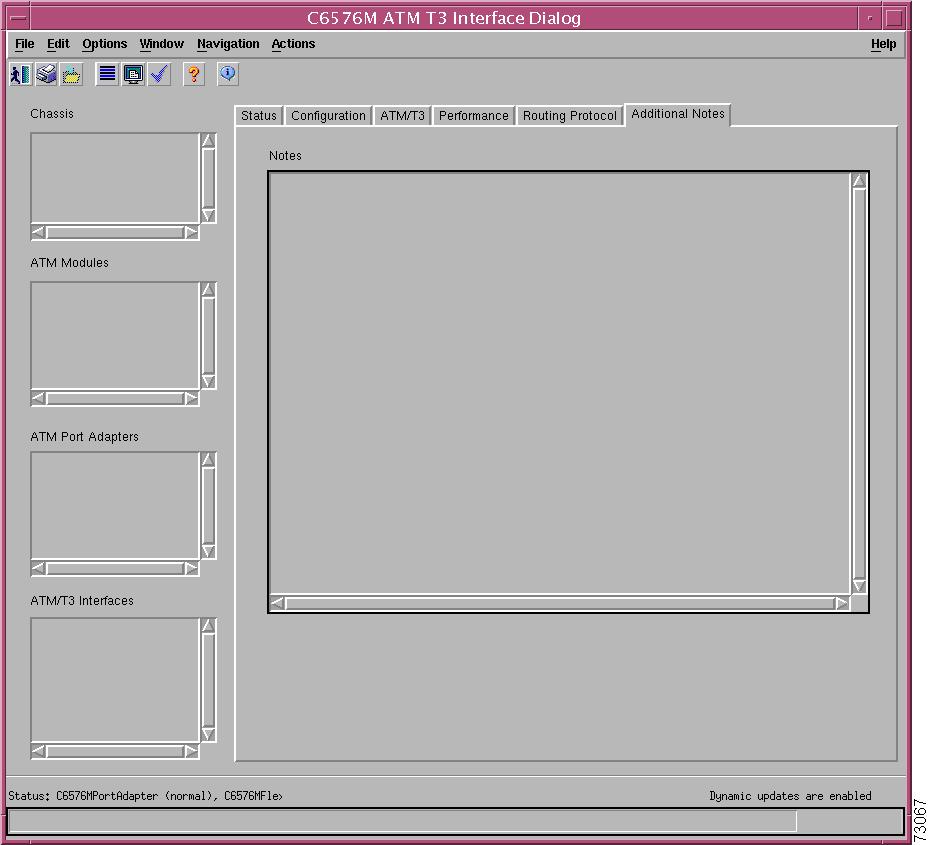
Task: Click ATM Port Adapters scroll right arrow
Action: coord(191,569)
